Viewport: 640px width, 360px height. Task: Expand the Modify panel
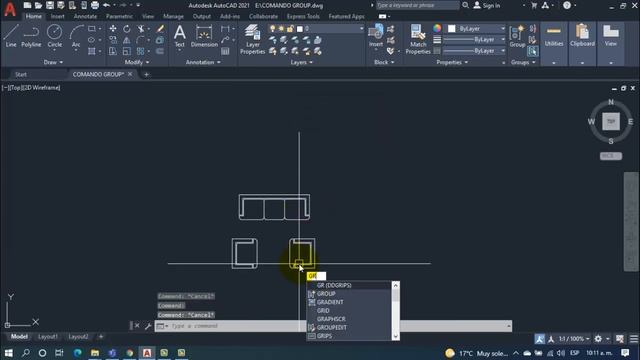coord(137,62)
